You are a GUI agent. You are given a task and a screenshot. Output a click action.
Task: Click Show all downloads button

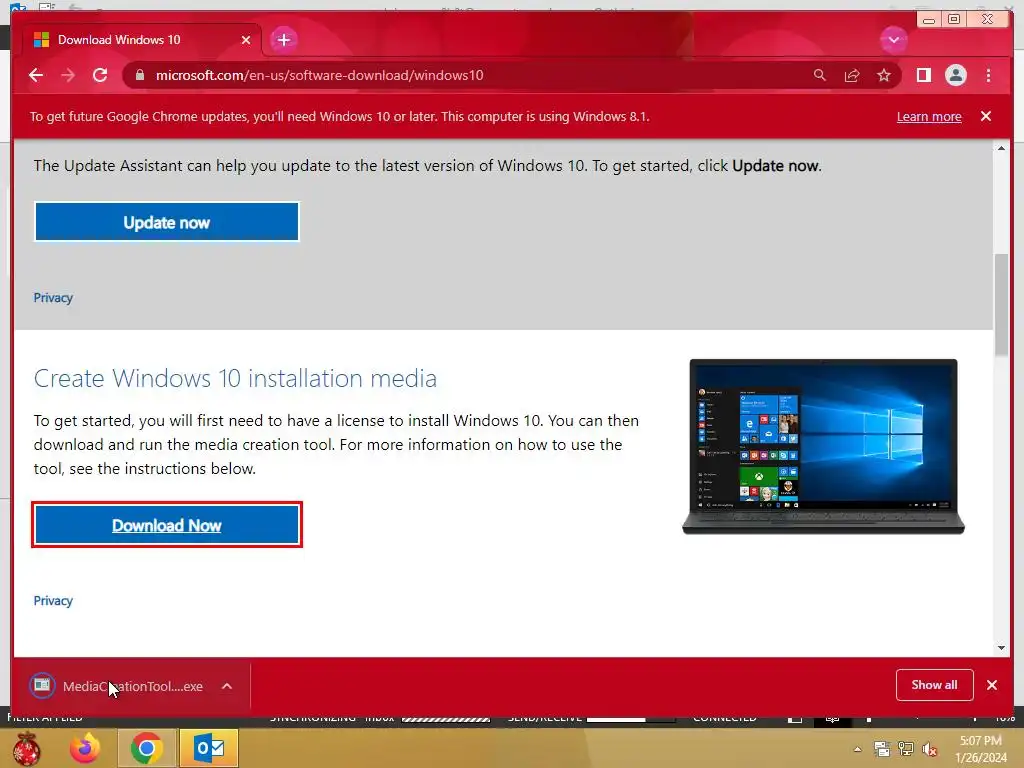934,685
